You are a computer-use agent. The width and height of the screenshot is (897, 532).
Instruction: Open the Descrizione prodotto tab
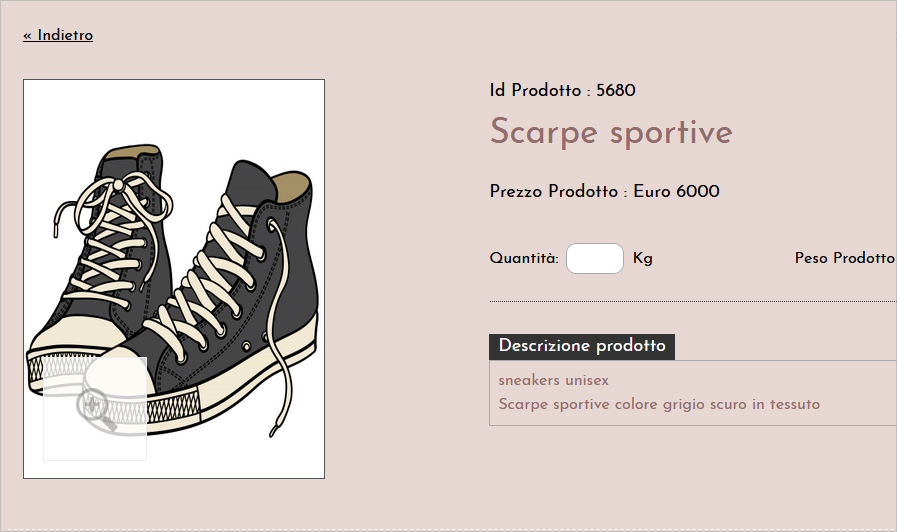pos(582,347)
